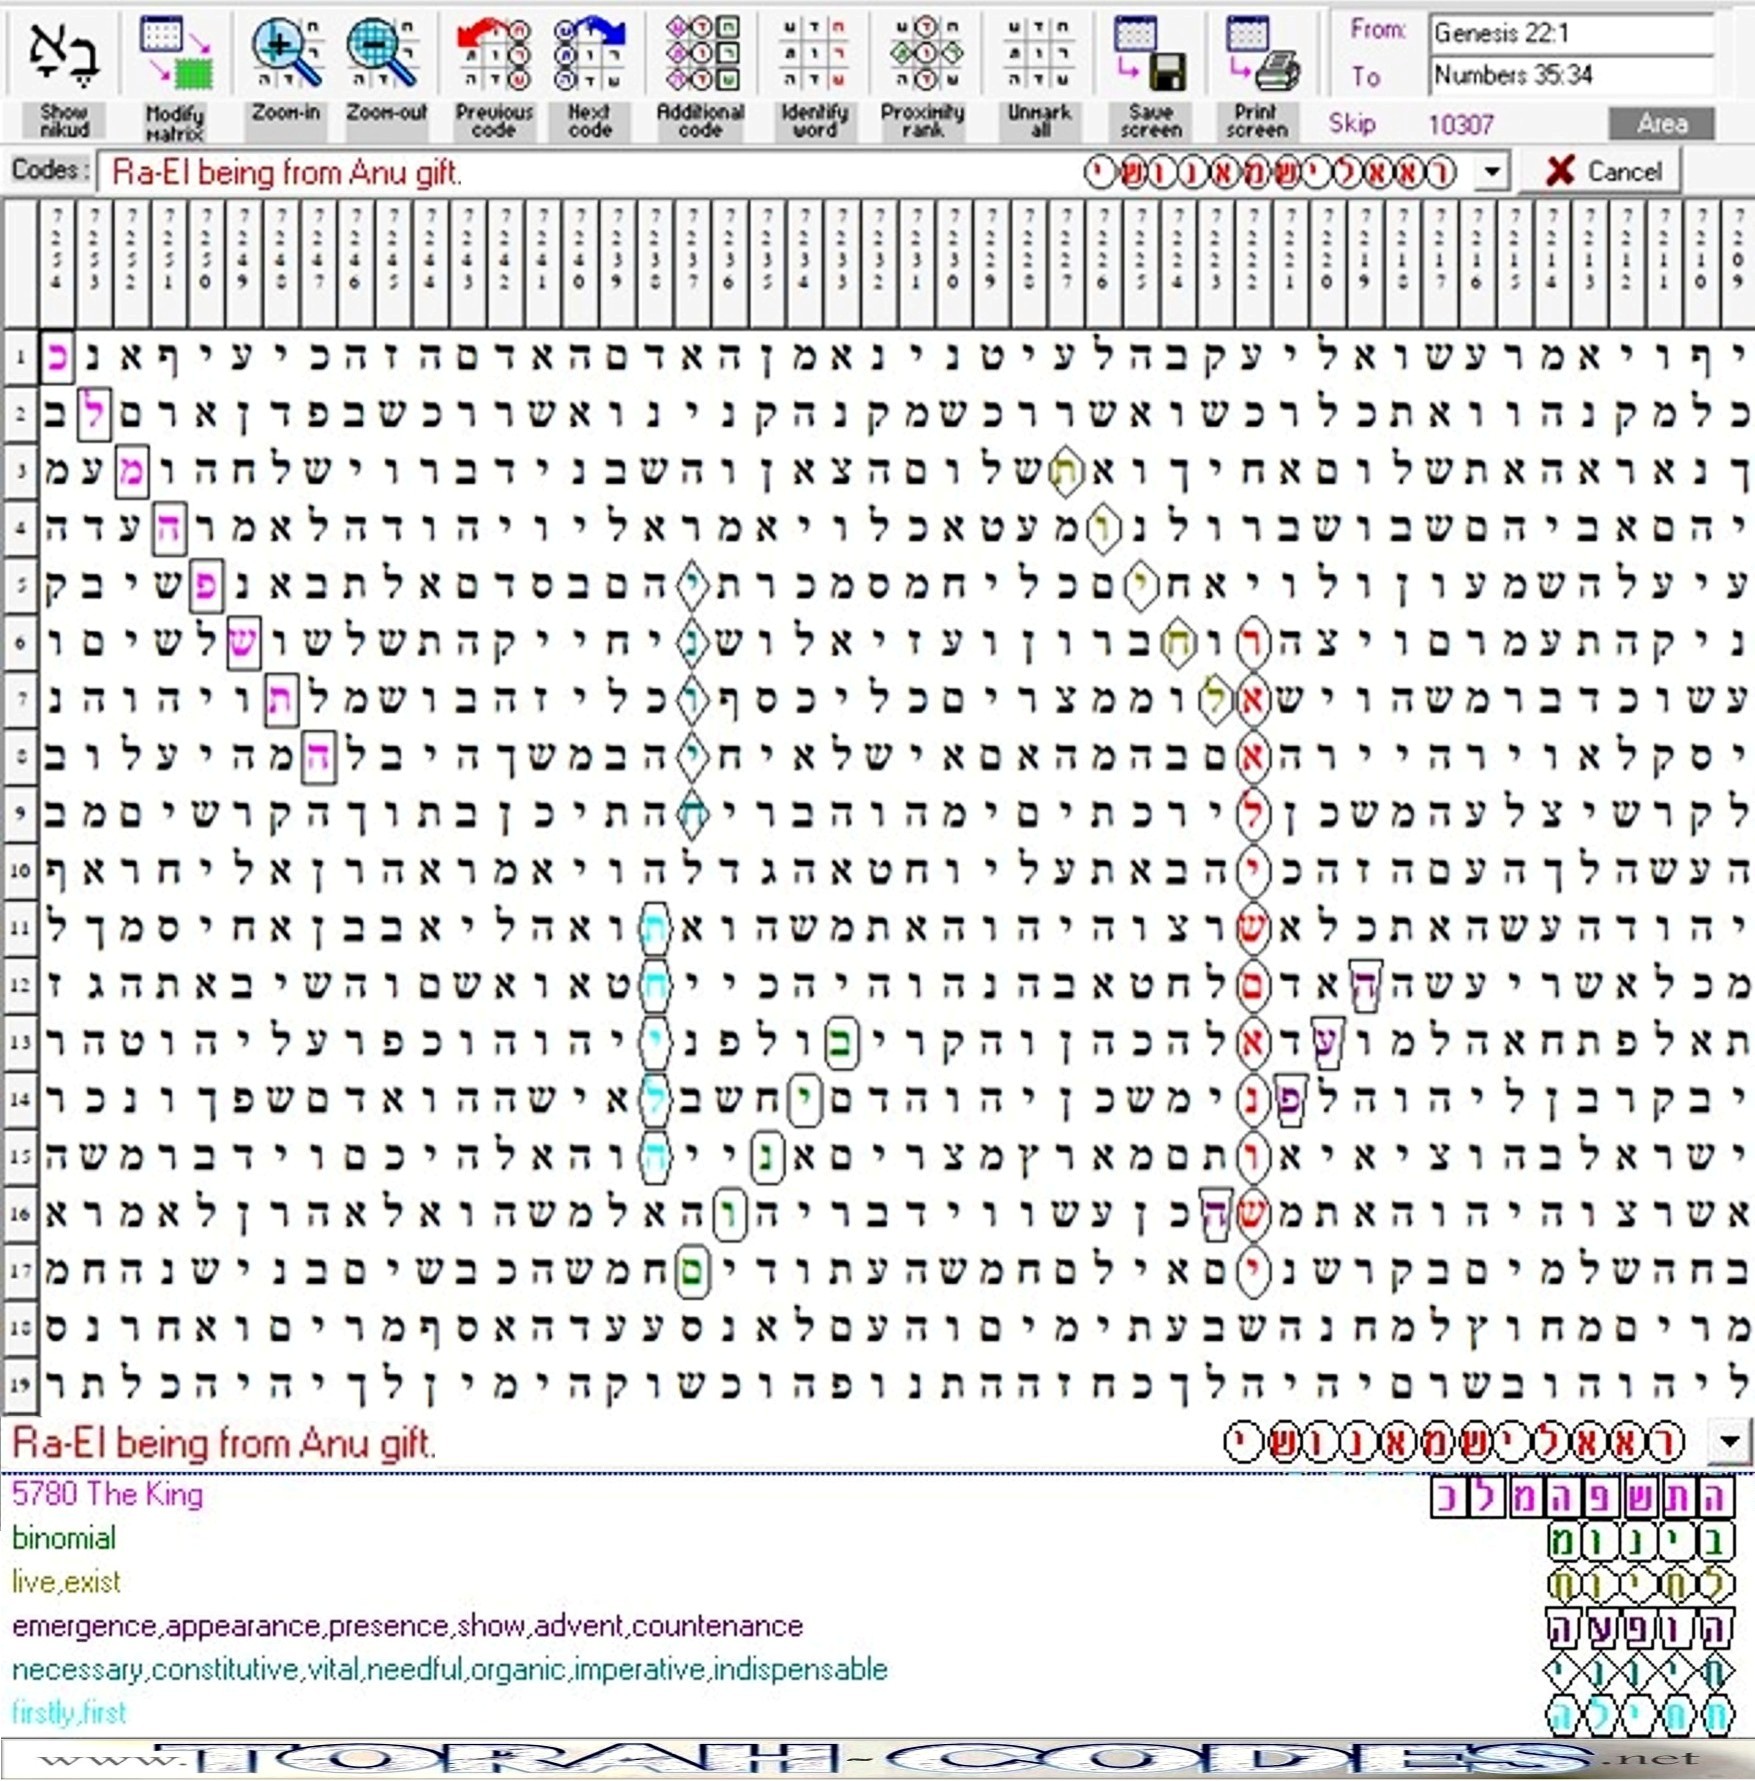This screenshot has width=1755, height=1781.
Task: Click the Zoom-in magnifier icon
Action: pos(287,54)
